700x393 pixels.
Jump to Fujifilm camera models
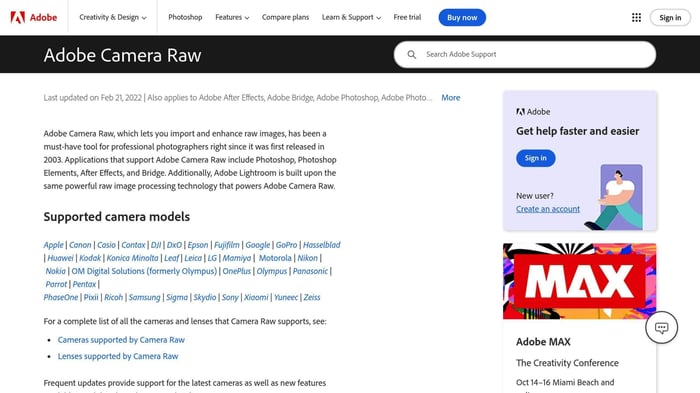227,245
